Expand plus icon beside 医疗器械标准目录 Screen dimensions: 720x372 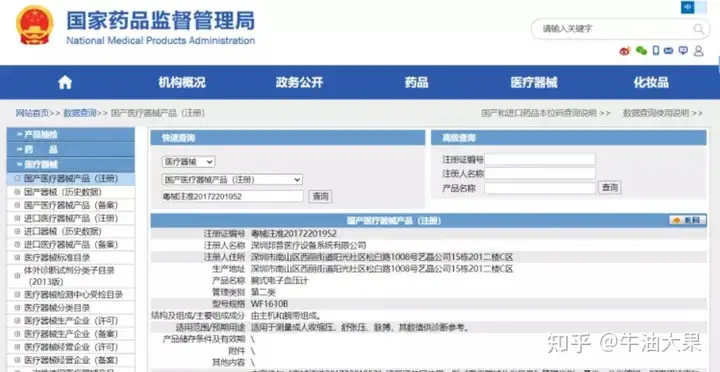(17, 258)
